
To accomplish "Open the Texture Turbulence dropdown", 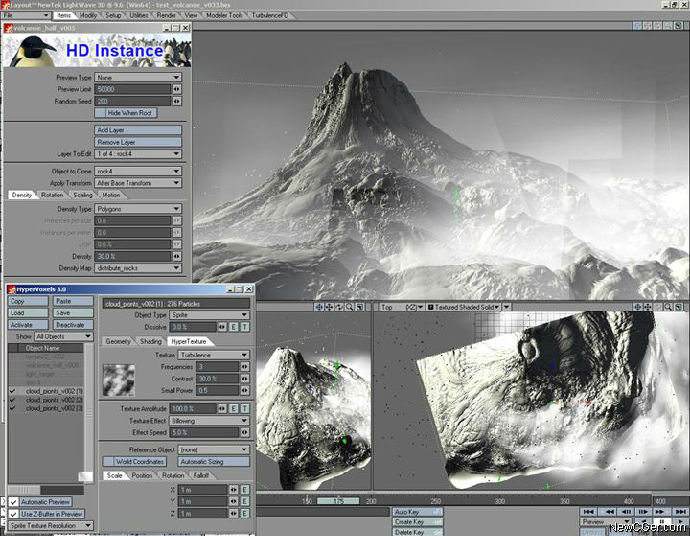I will [214, 355].
